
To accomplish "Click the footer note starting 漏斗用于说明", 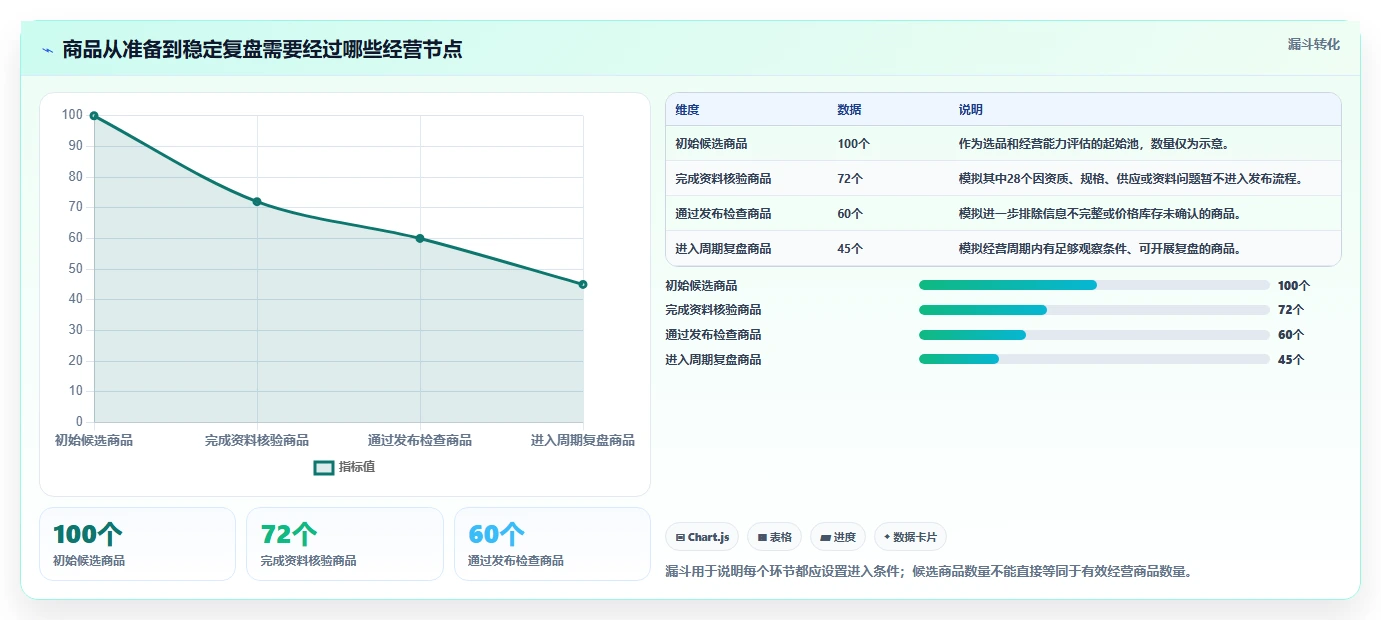I will [x=929, y=572].
